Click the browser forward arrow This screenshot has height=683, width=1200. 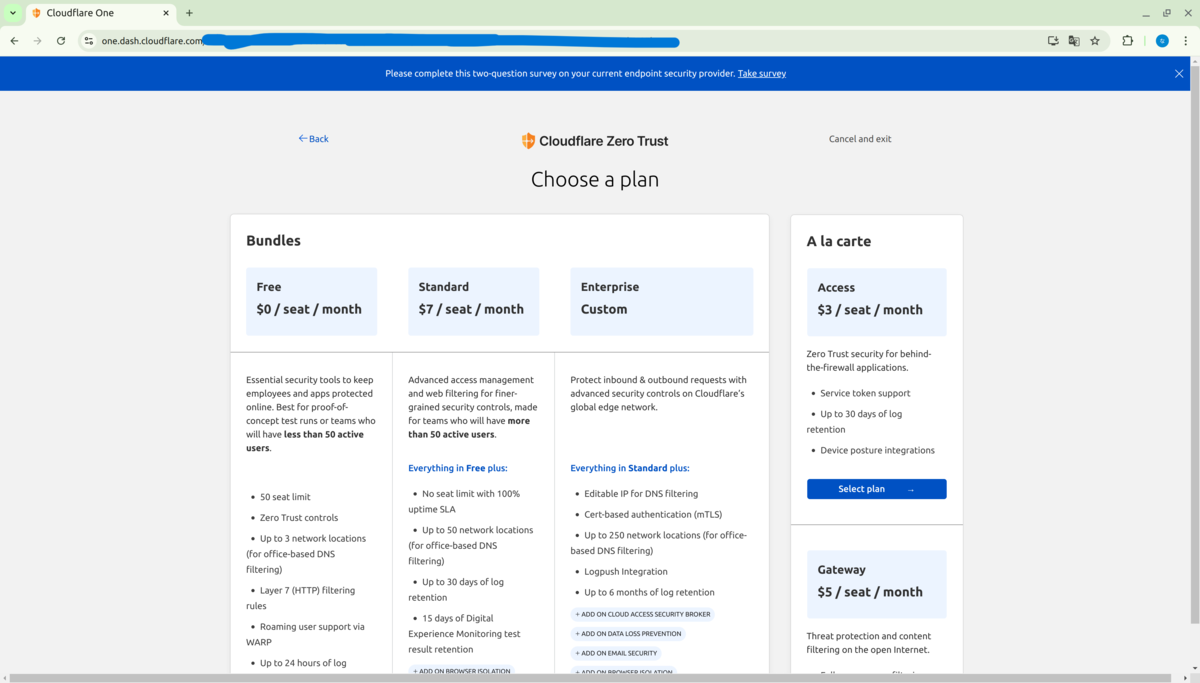[37, 41]
